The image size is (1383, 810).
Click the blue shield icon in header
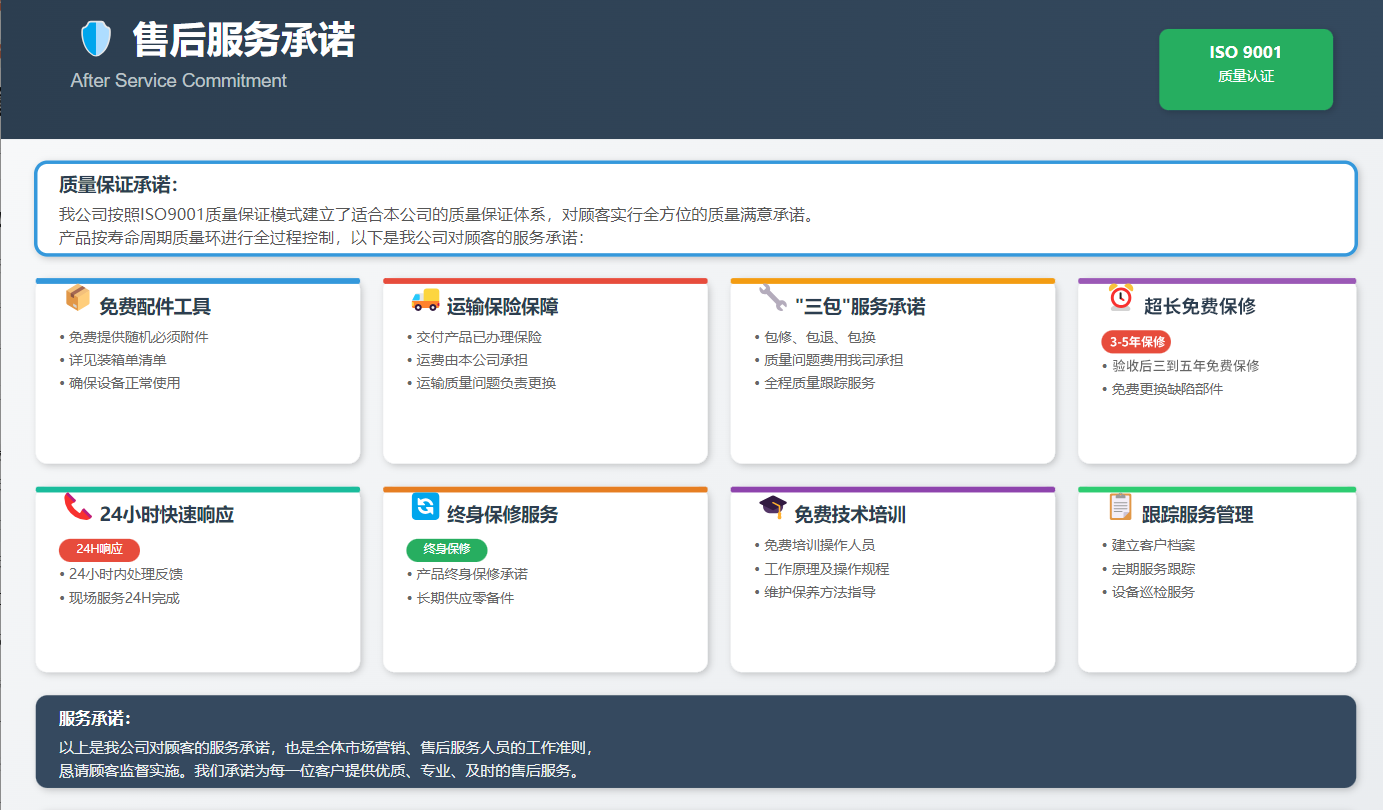click(95, 40)
